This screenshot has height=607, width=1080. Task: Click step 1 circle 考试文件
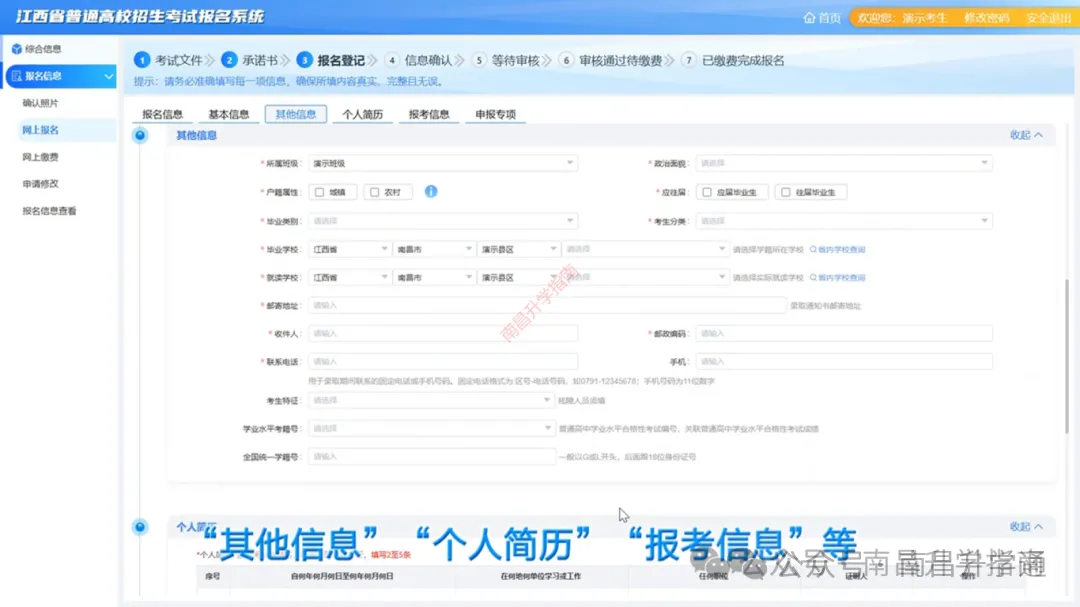point(142,61)
